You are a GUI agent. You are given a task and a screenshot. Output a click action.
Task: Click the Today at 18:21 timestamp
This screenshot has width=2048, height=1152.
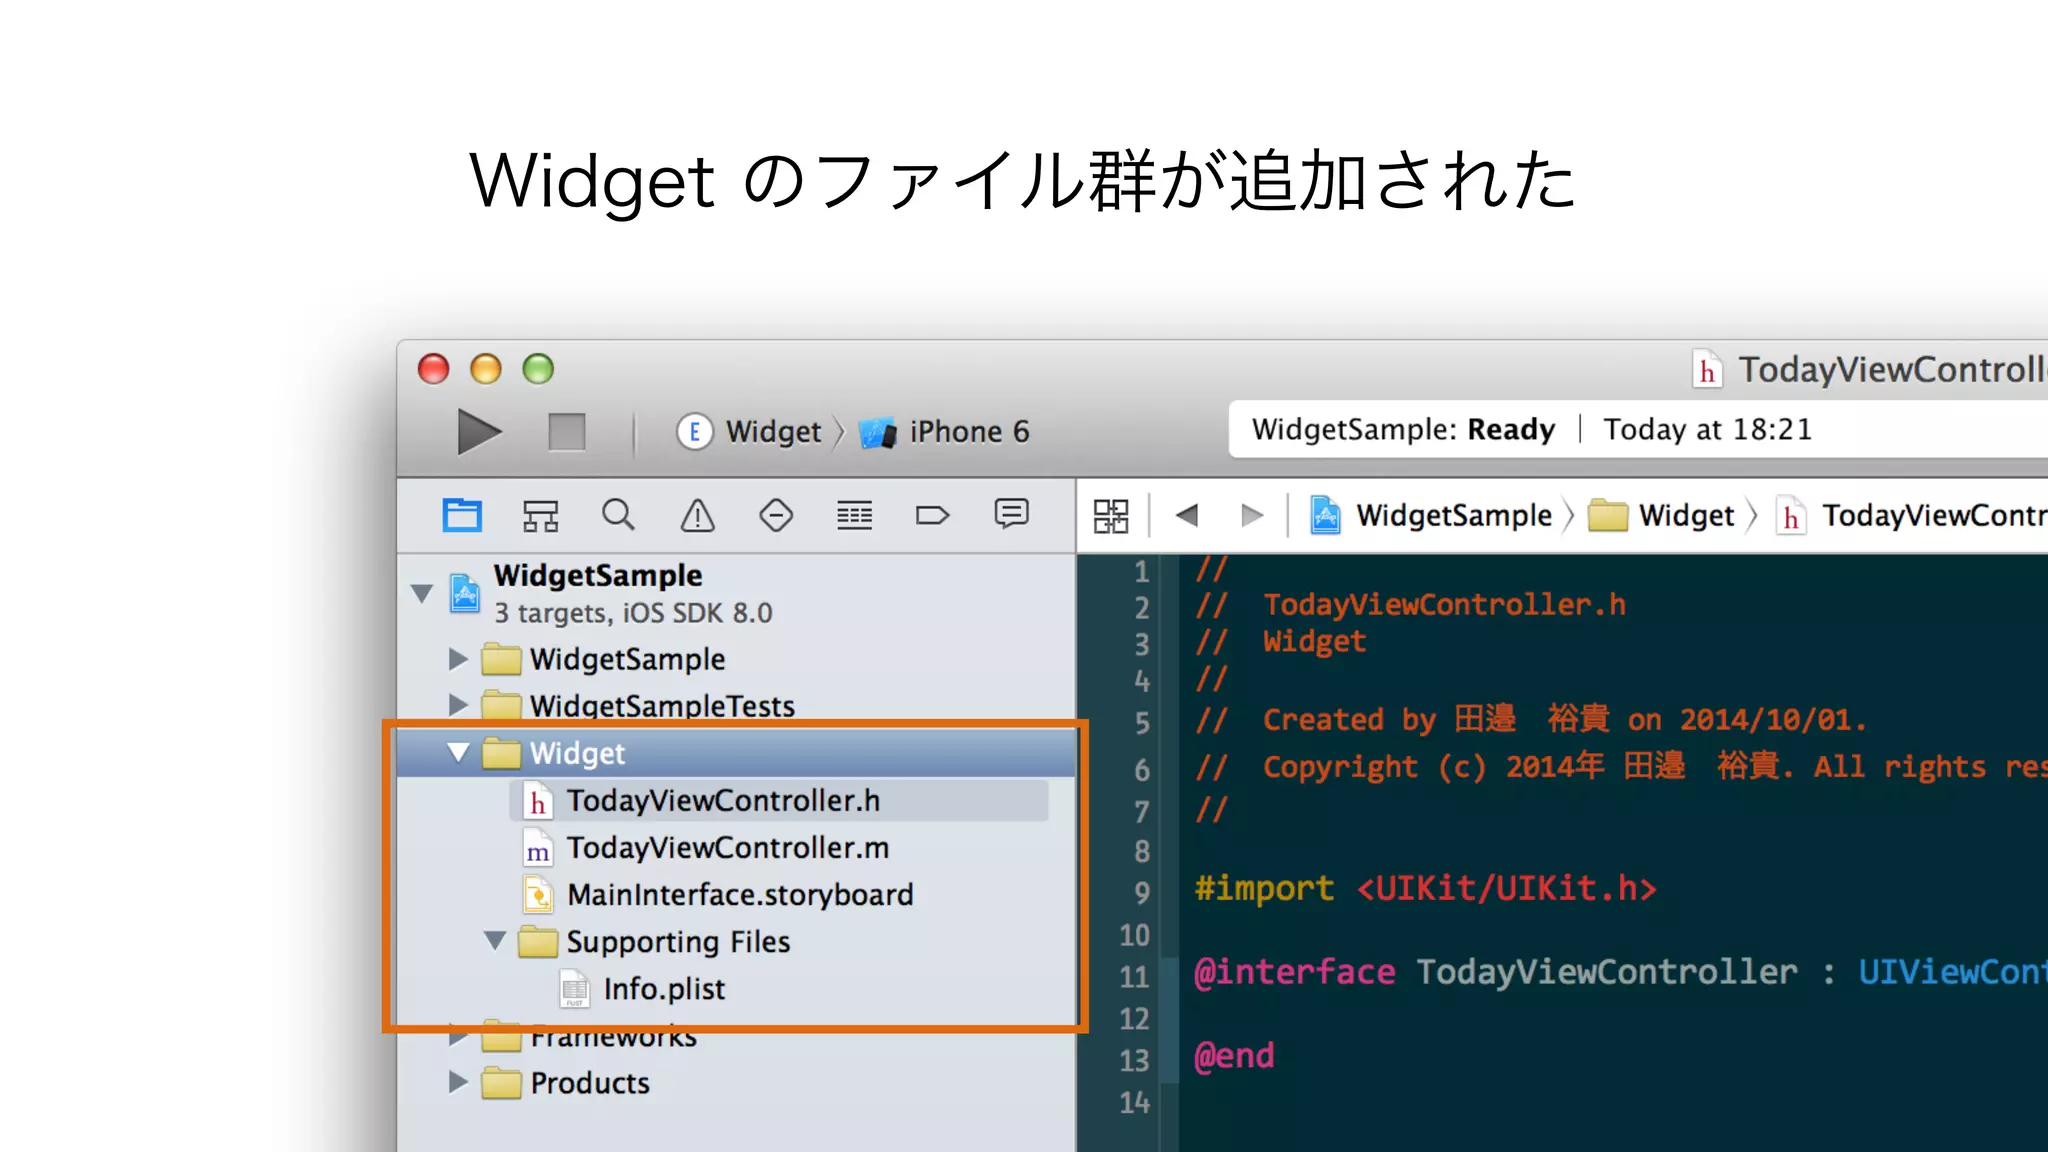coord(1707,430)
